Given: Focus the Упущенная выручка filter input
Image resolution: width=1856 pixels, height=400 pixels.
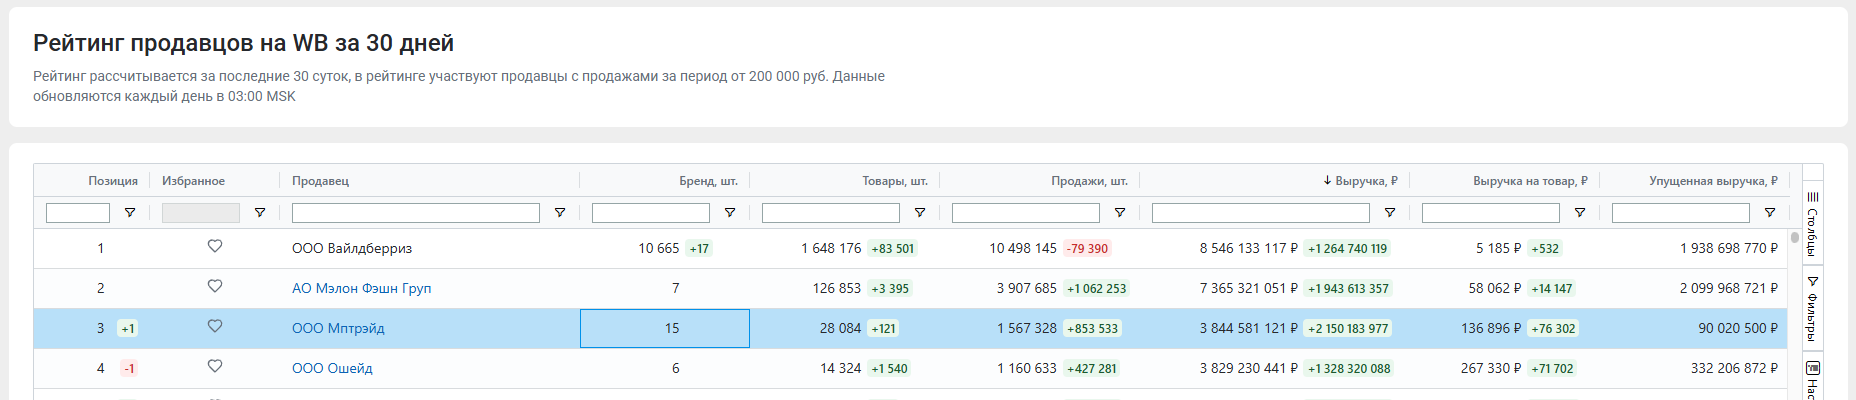Looking at the screenshot, I should tap(1681, 213).
